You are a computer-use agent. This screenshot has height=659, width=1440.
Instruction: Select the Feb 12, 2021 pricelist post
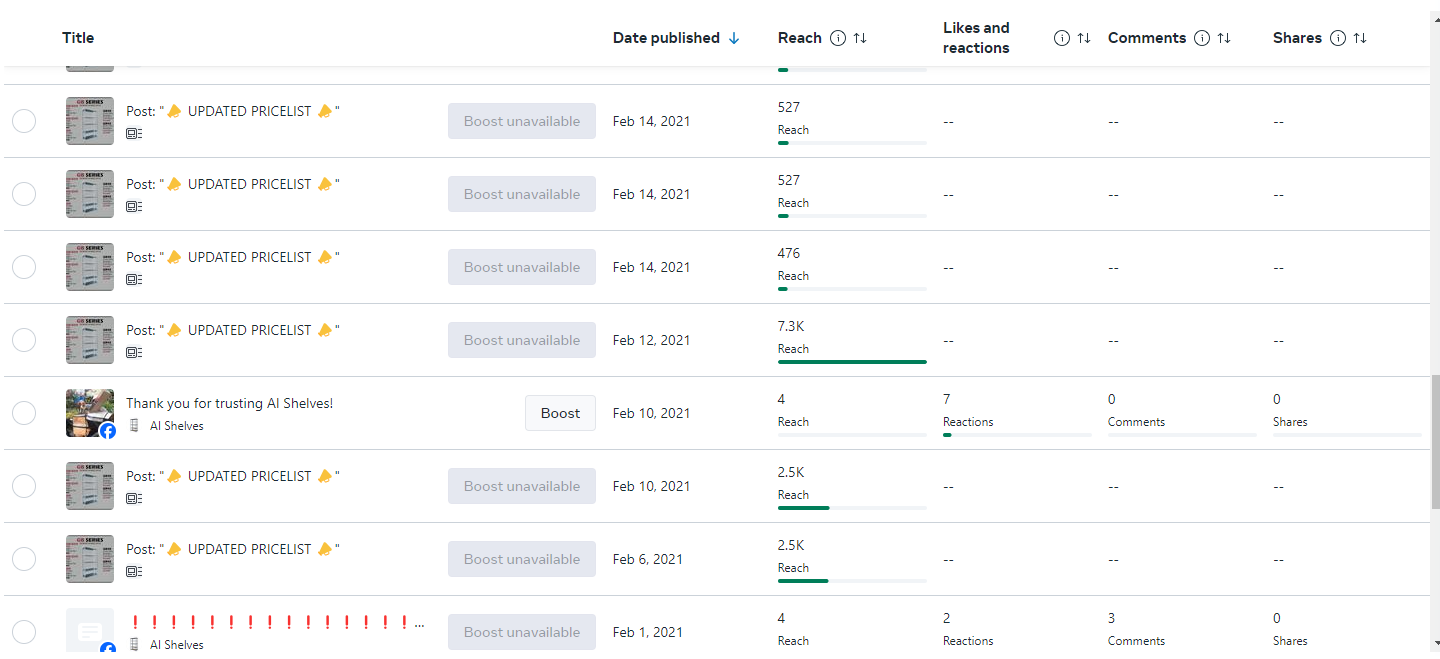(24, 340)
